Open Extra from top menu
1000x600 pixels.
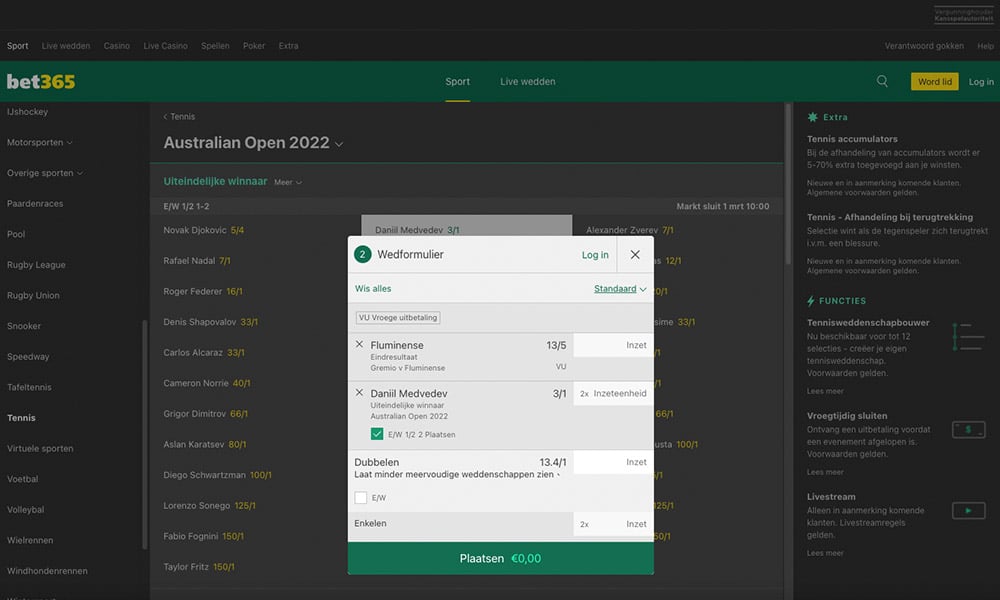pyautogui.click(x=288, y=46)
